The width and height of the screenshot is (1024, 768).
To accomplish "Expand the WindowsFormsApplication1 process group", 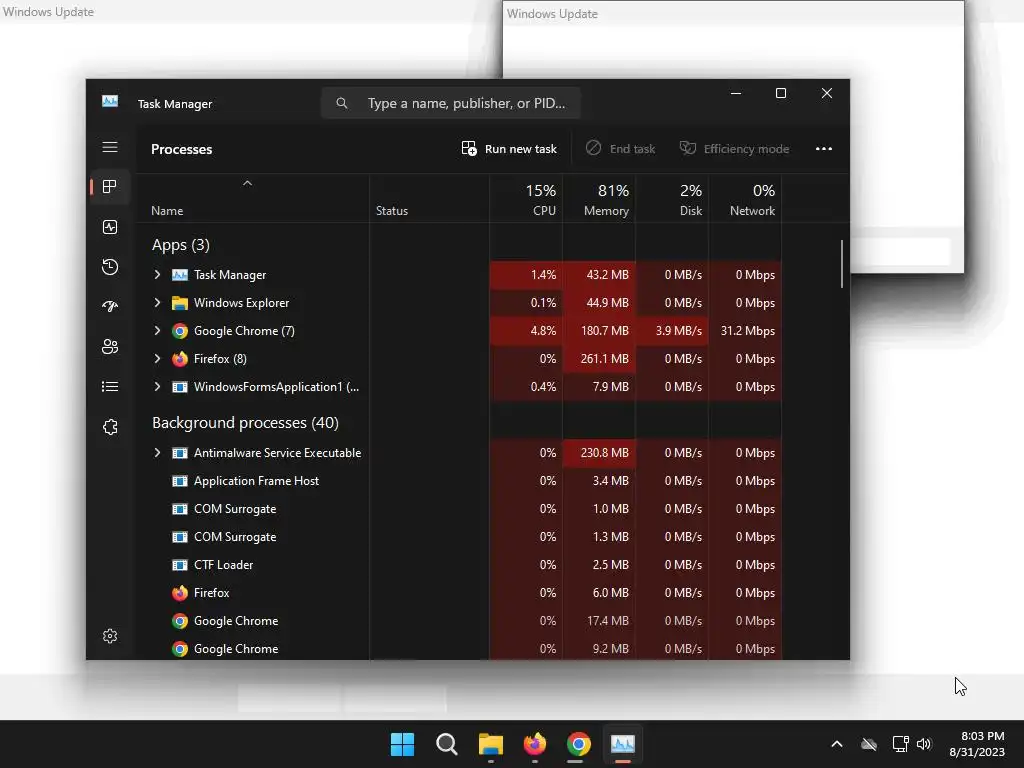I will 157,387.
